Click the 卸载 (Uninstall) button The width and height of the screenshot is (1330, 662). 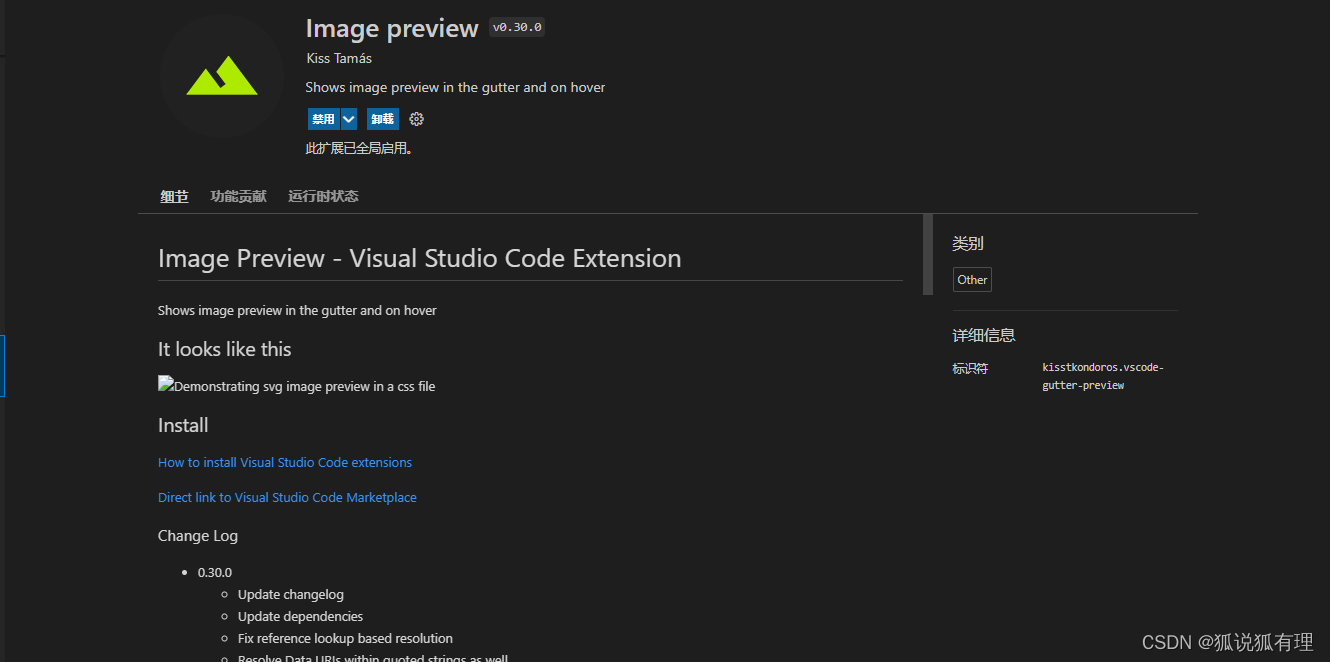pyautogui.click(x=382, y=119)
